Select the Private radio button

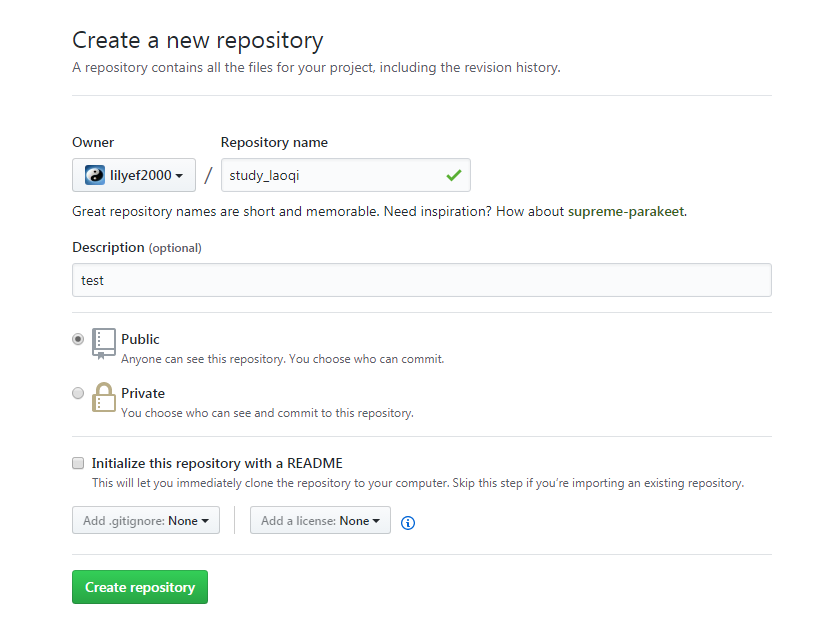[78, 393]
